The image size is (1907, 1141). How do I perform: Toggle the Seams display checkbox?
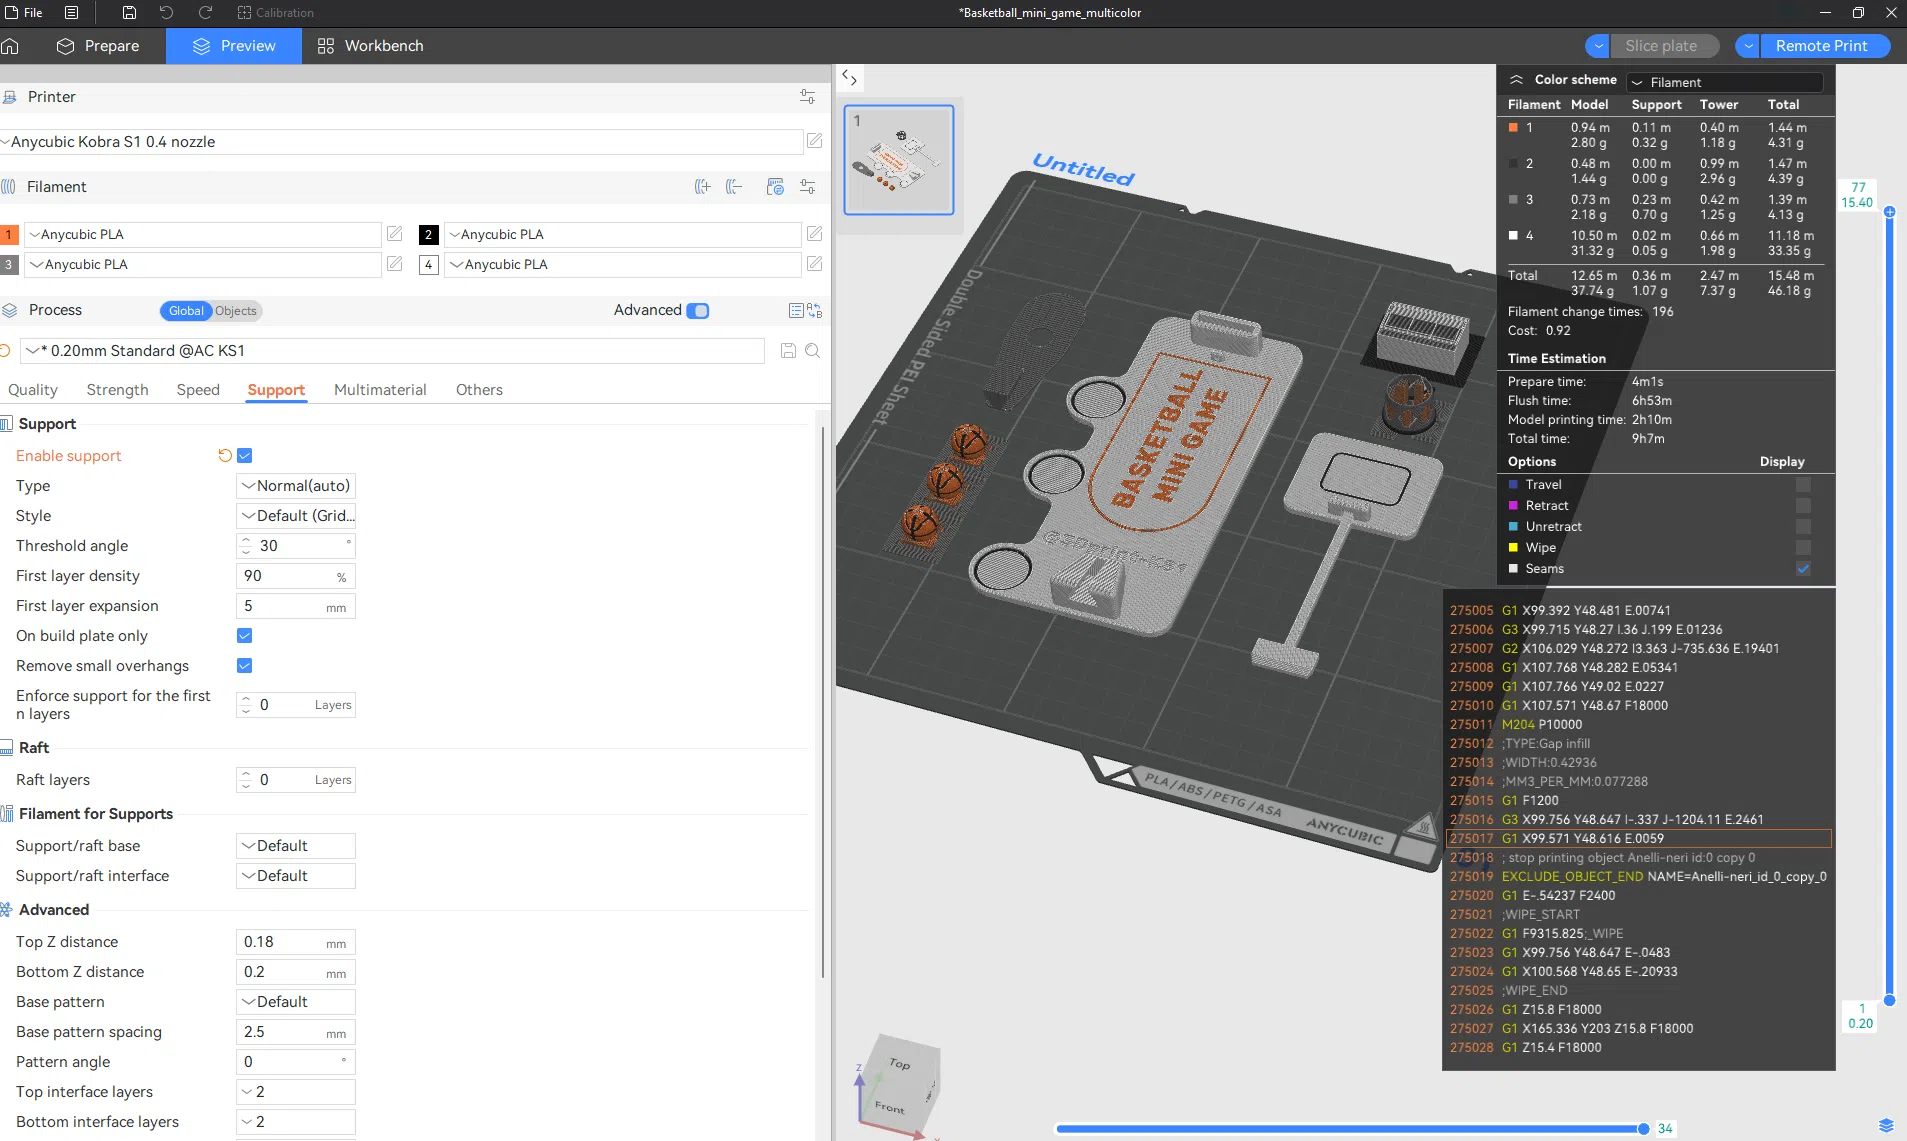click(1803, 569)
